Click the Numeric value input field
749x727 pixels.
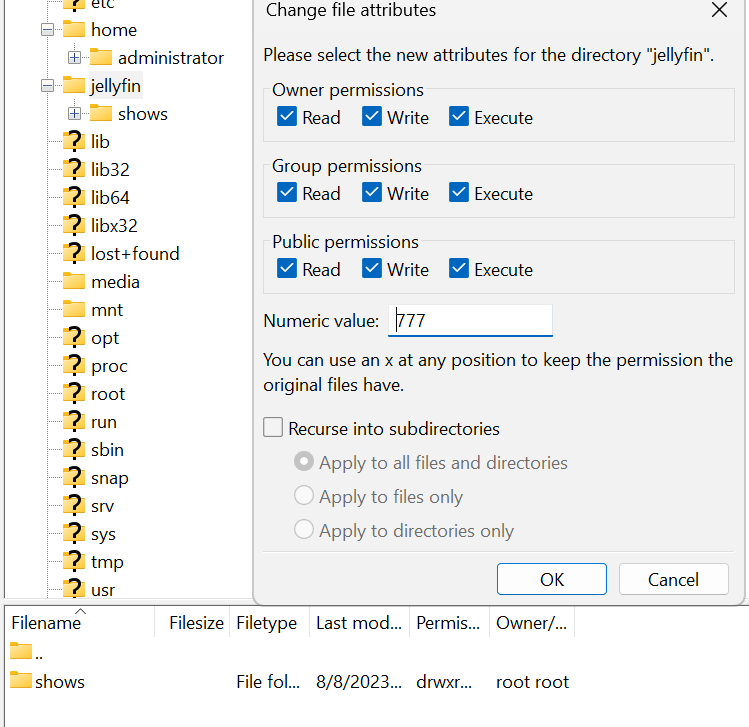pos(470,321)
